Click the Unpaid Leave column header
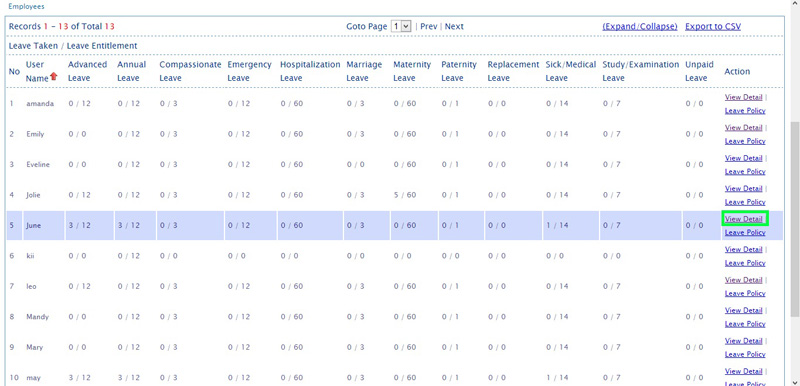The width and height of the screenshot is (800, 386). point(699,71)
